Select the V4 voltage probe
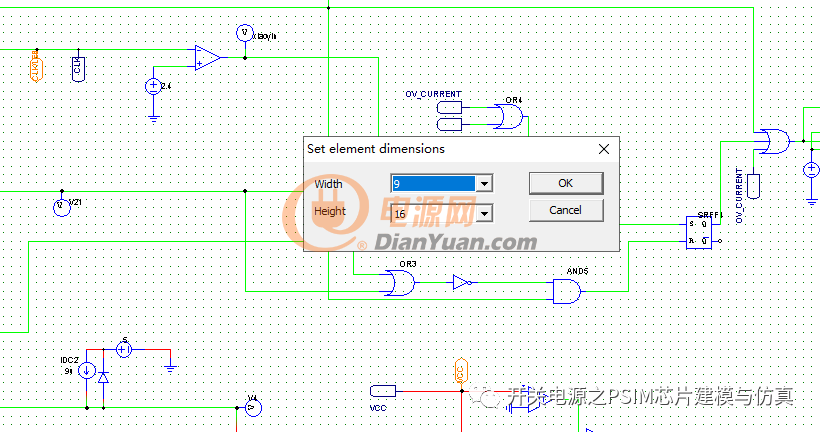Viewport: 820px width, 432px height. (253, 407)
